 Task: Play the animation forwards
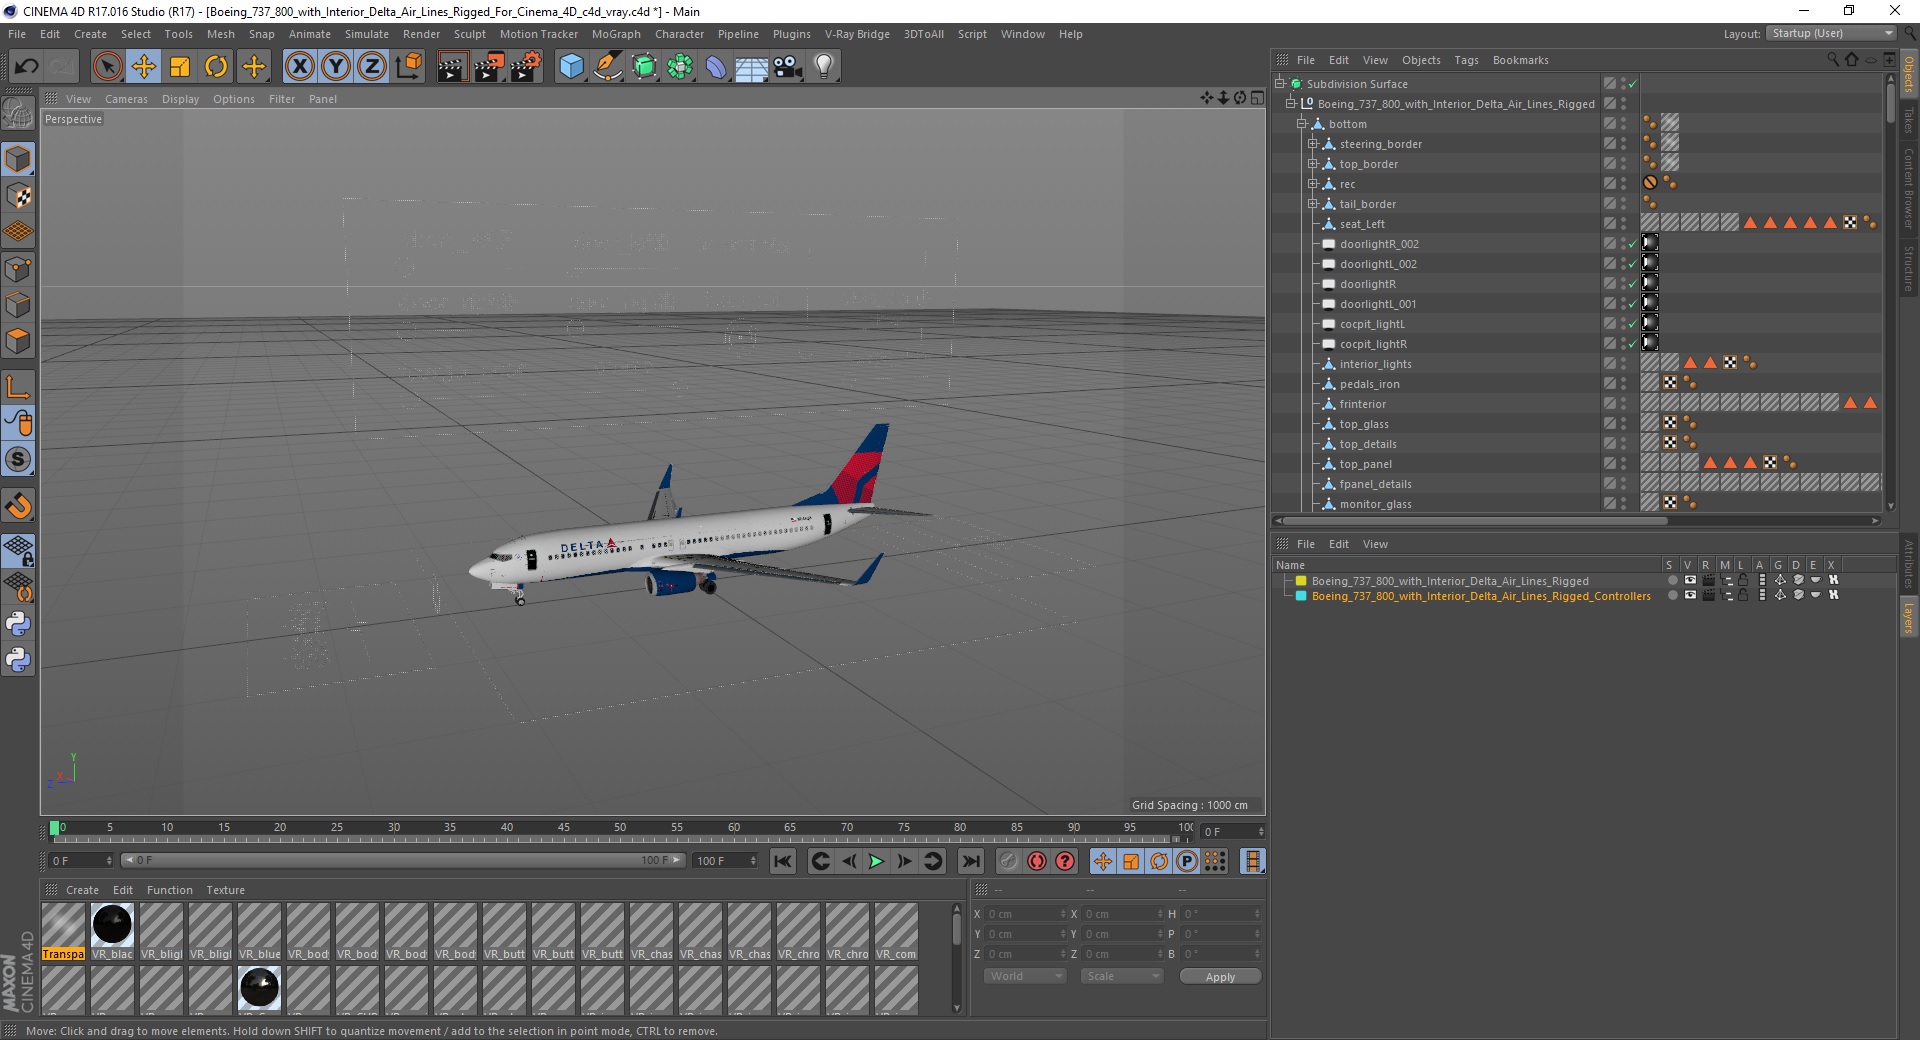(x=876, y=861)
